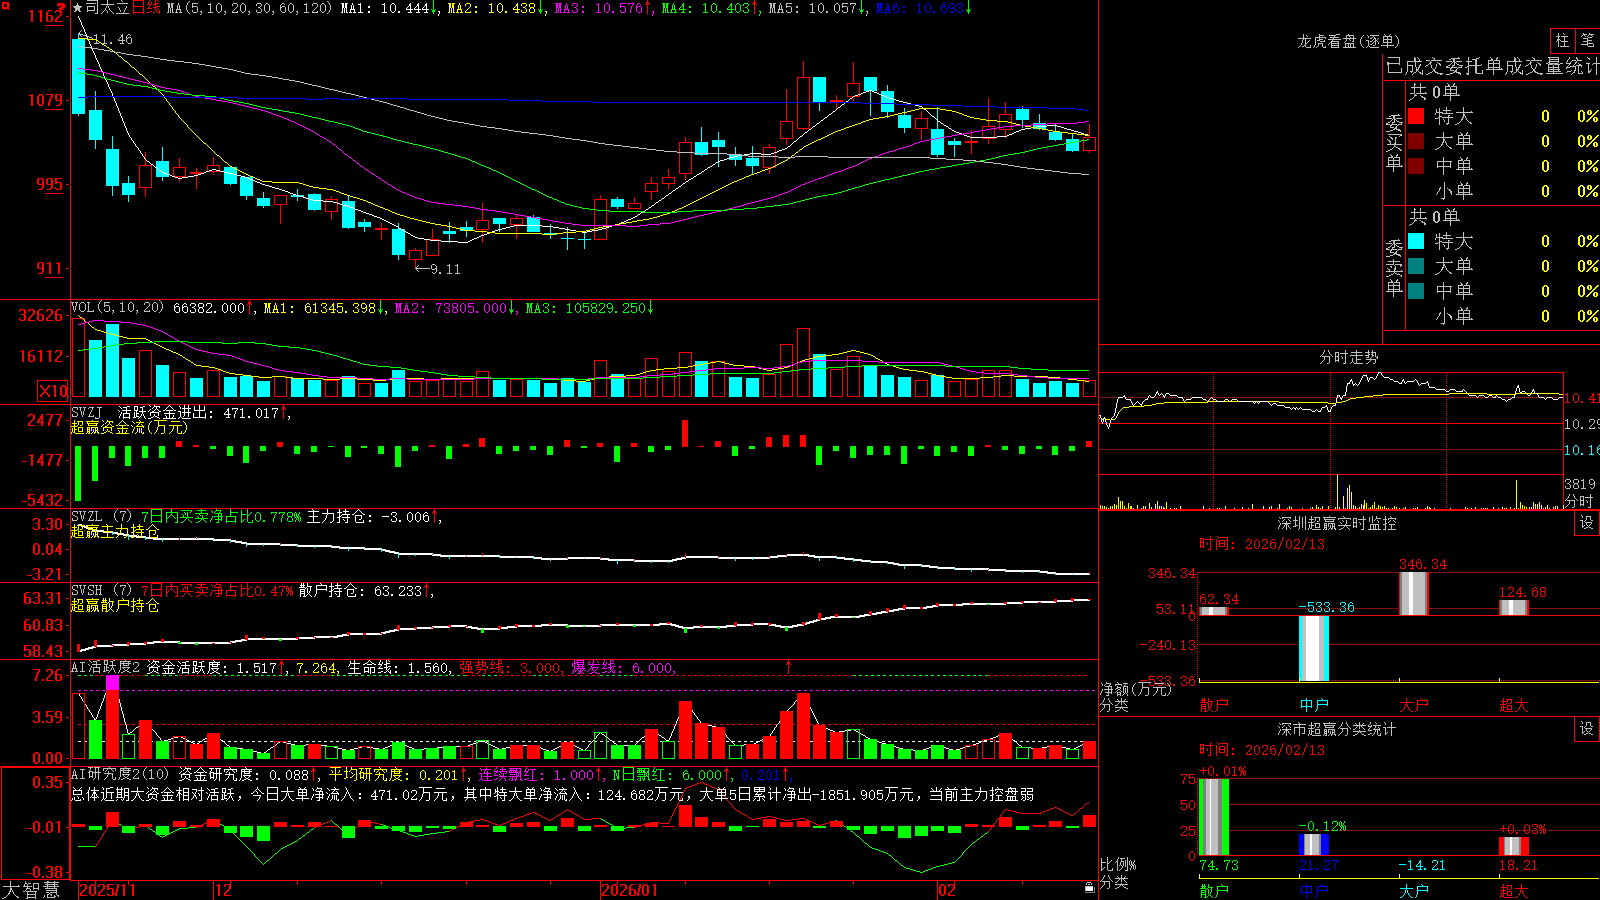This screenshot has height=900, width=1600.
Task: Click the 散户 74.73 bar in 深市超赢分类统计
Action: [1214, 817]
